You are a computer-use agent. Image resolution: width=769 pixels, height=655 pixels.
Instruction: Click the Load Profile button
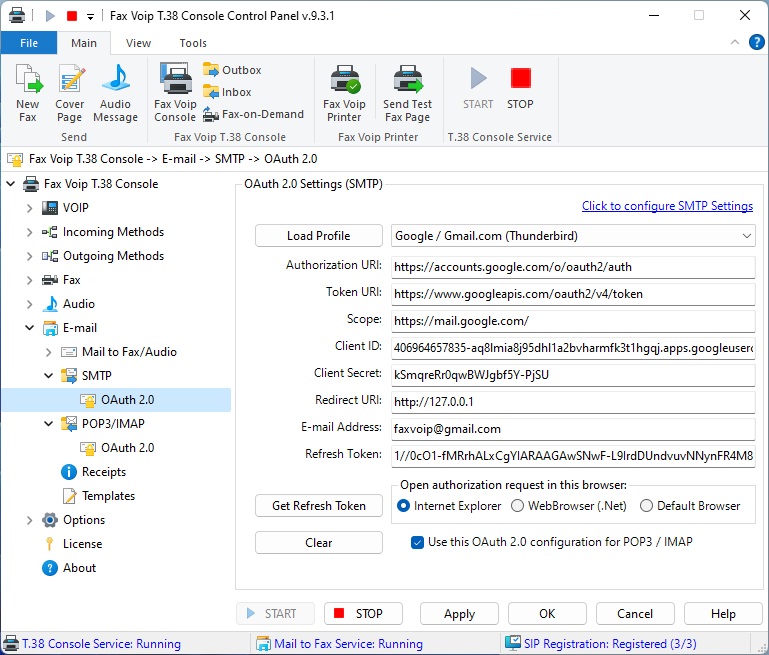(319, 236)
